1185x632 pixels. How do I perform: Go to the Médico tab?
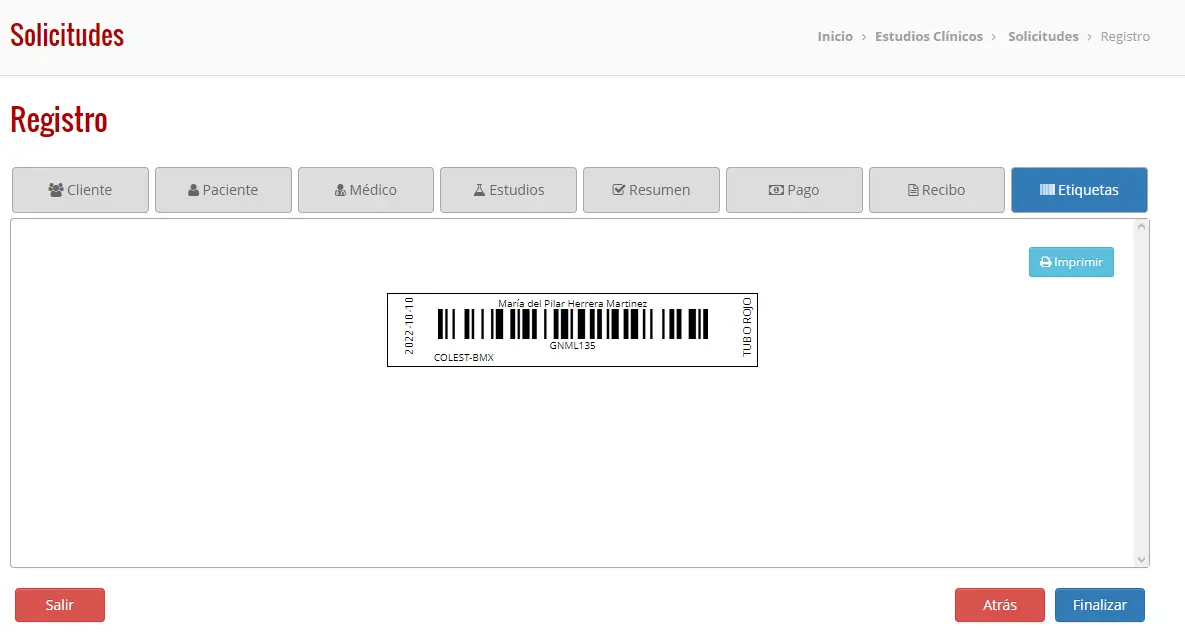[x=366, y=190]
